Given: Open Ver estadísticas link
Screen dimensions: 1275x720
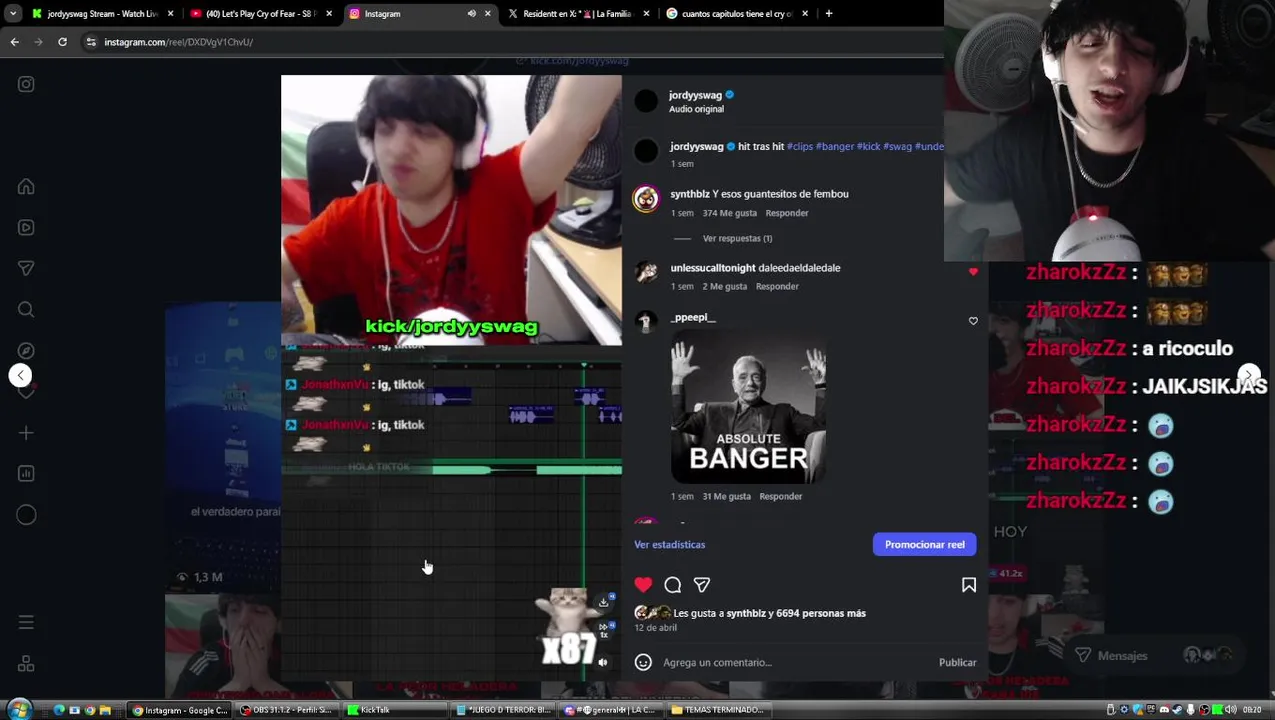Looking at the screenshot, I should pyautogui.click(x=669, y=544).
